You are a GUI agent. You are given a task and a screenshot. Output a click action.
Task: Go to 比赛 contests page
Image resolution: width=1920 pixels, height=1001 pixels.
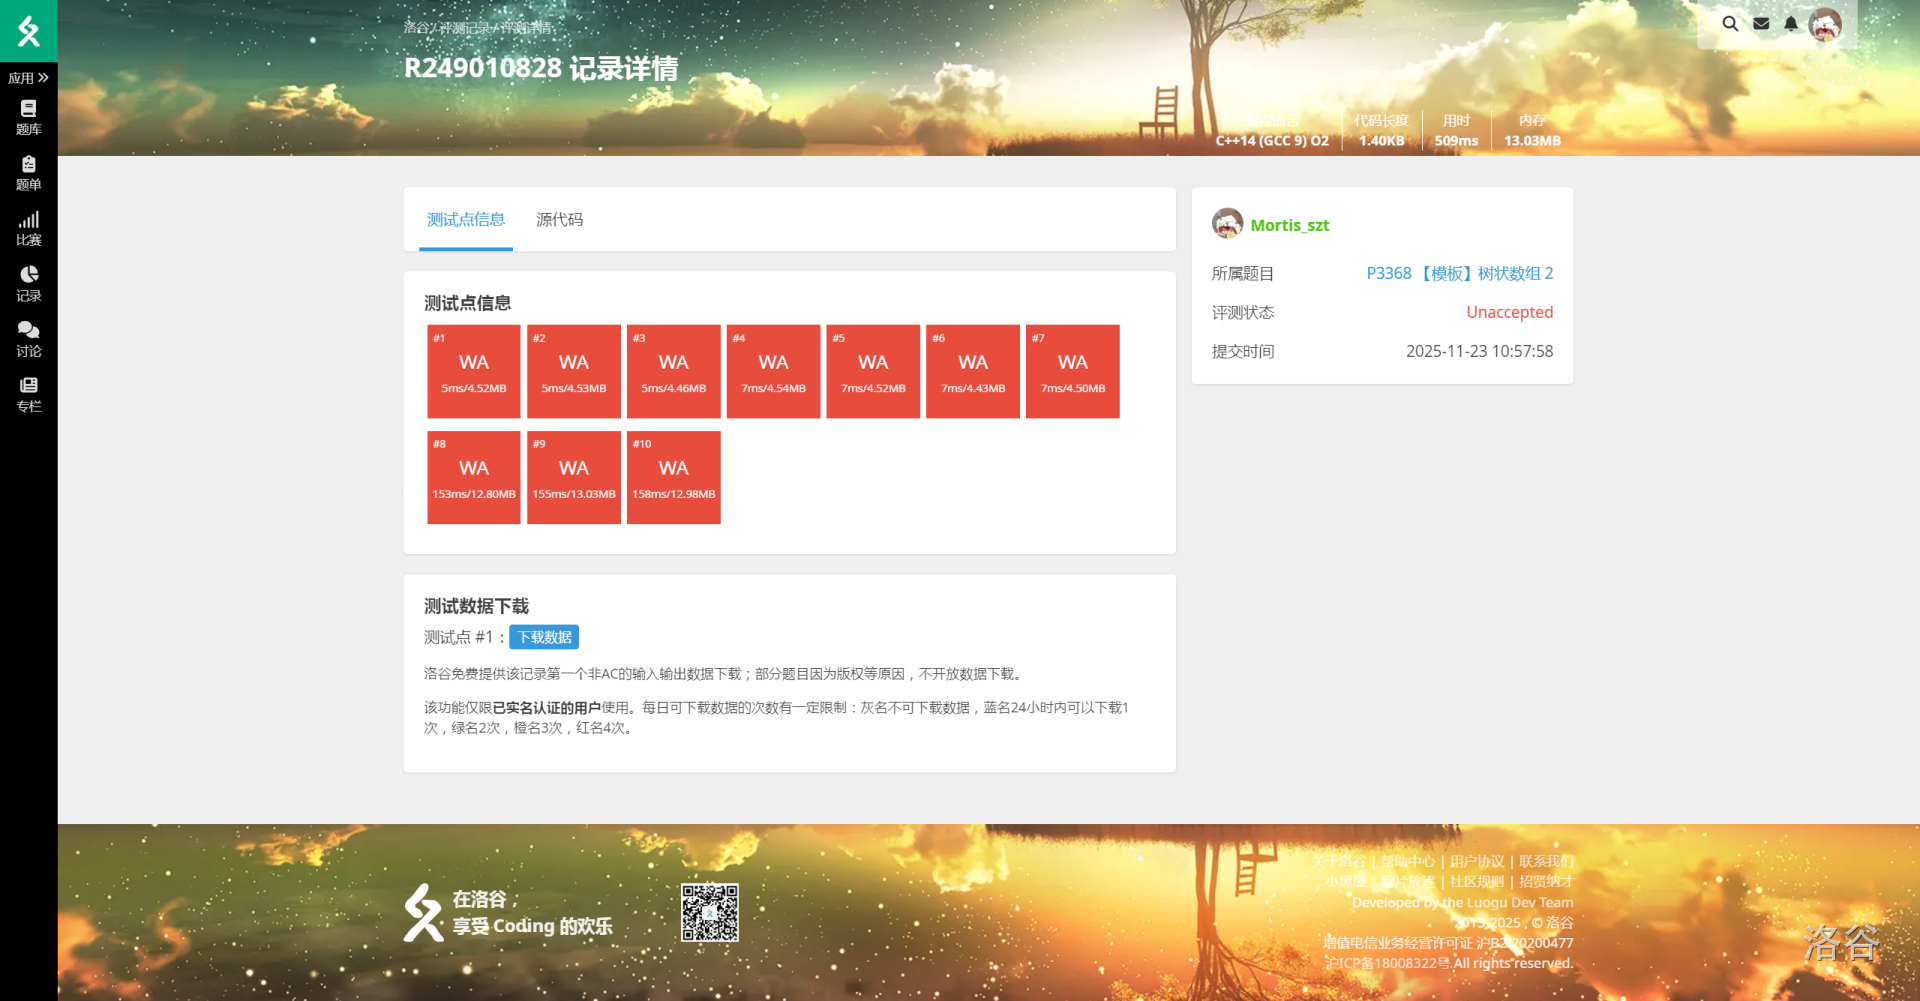coord(28,228)
